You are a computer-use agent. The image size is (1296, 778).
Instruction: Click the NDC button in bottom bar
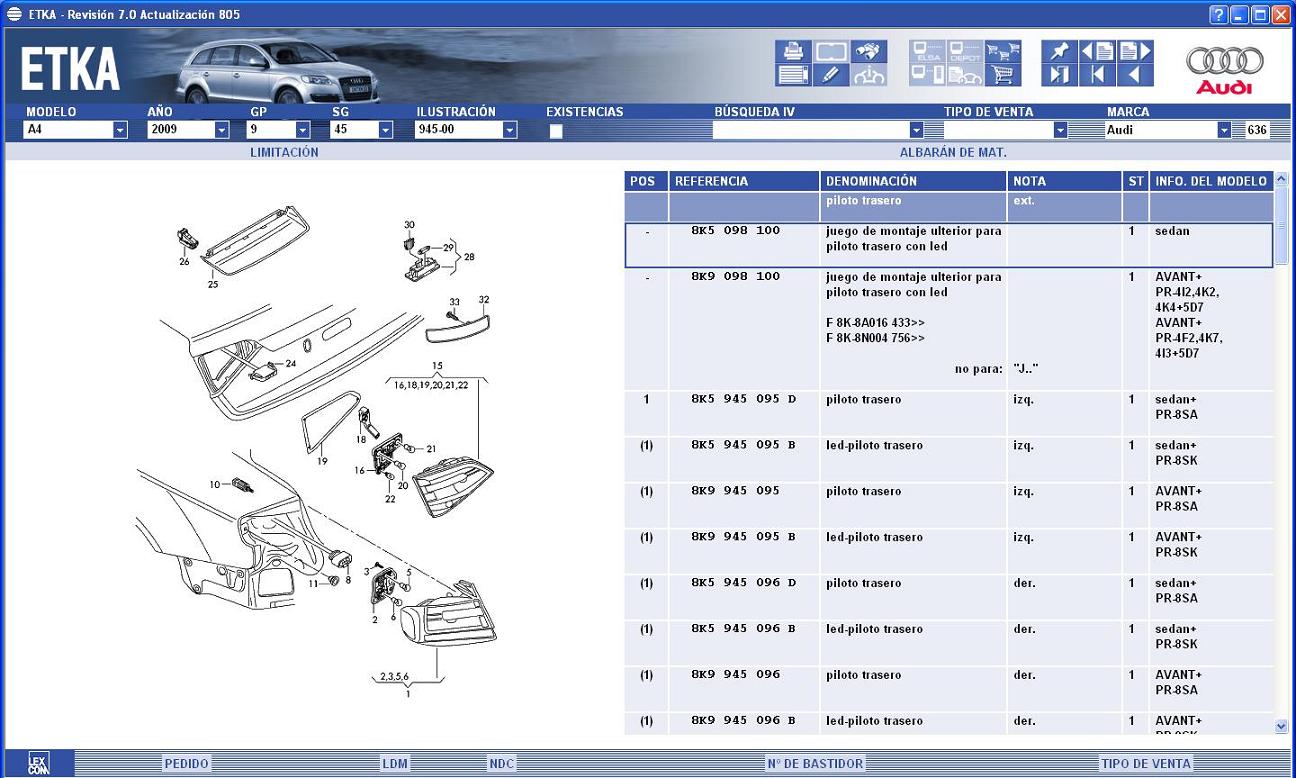[501, 764]
